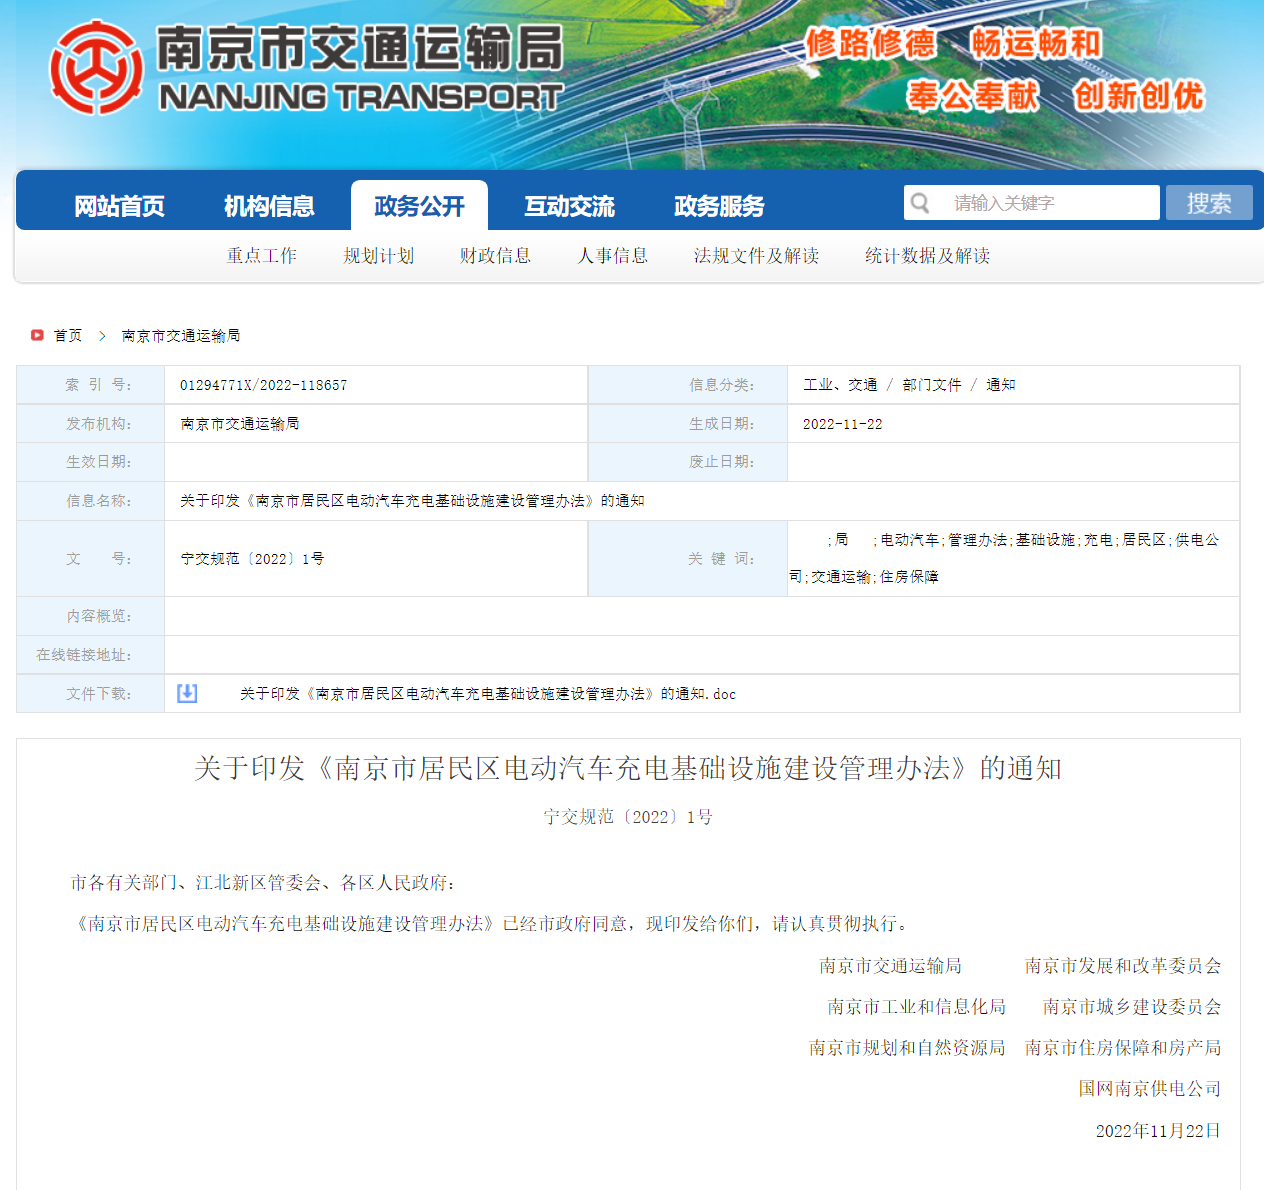The image size is (1264, 1190).
Task: Open the 网站首页 navigation tab
Action: tap(119, 206)
